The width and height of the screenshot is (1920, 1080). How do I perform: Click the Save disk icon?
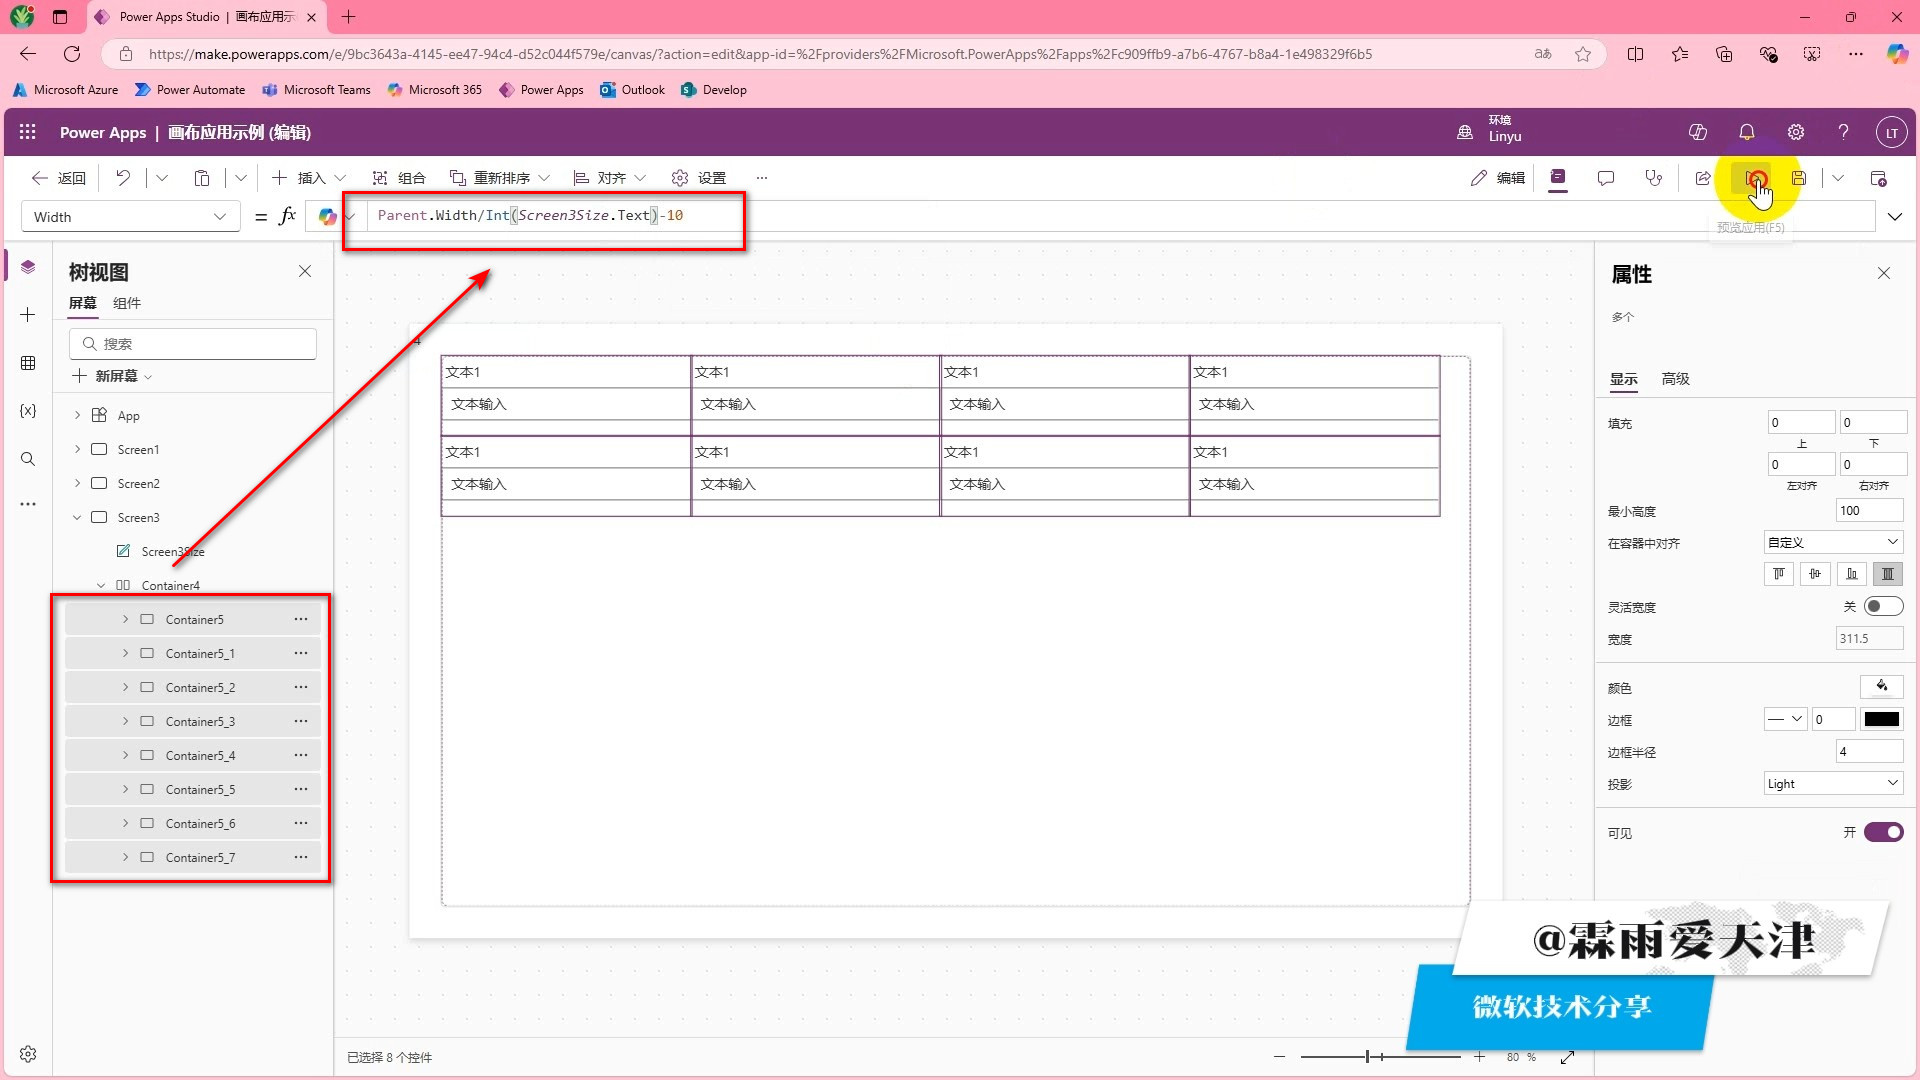1798,178
